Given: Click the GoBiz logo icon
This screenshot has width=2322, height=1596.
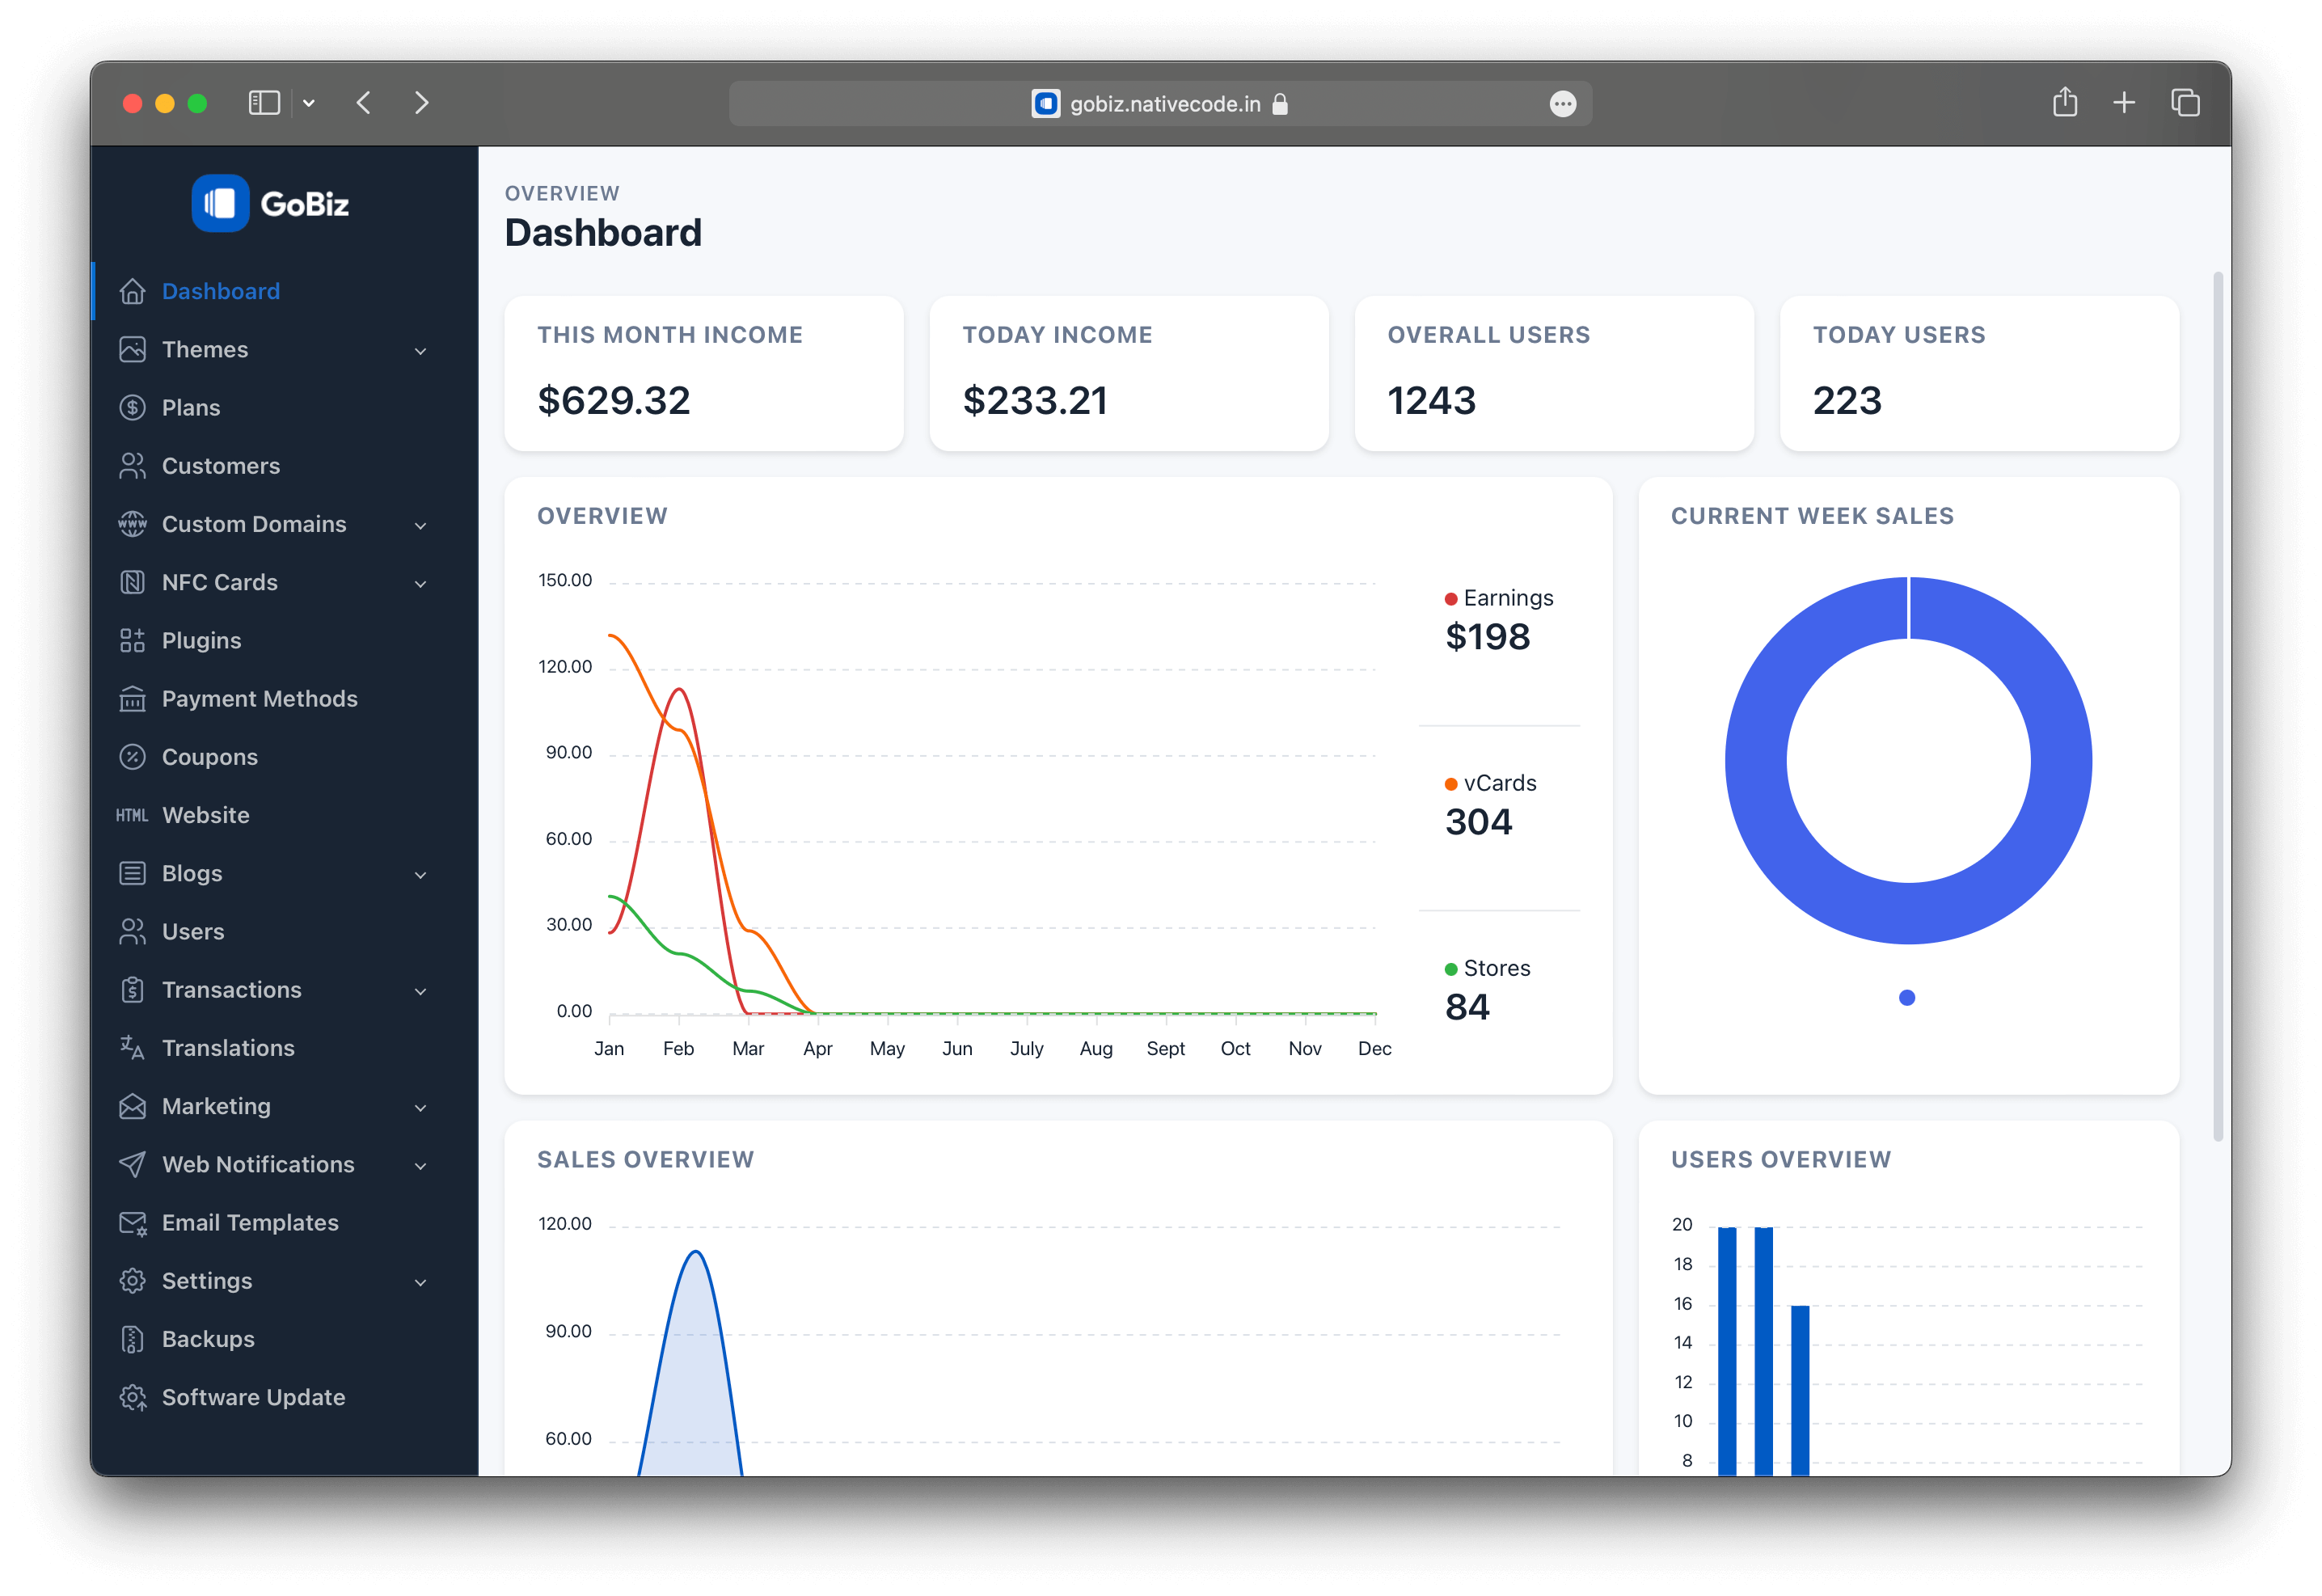Looking at the screenshot, I should (x=220, y=203).
